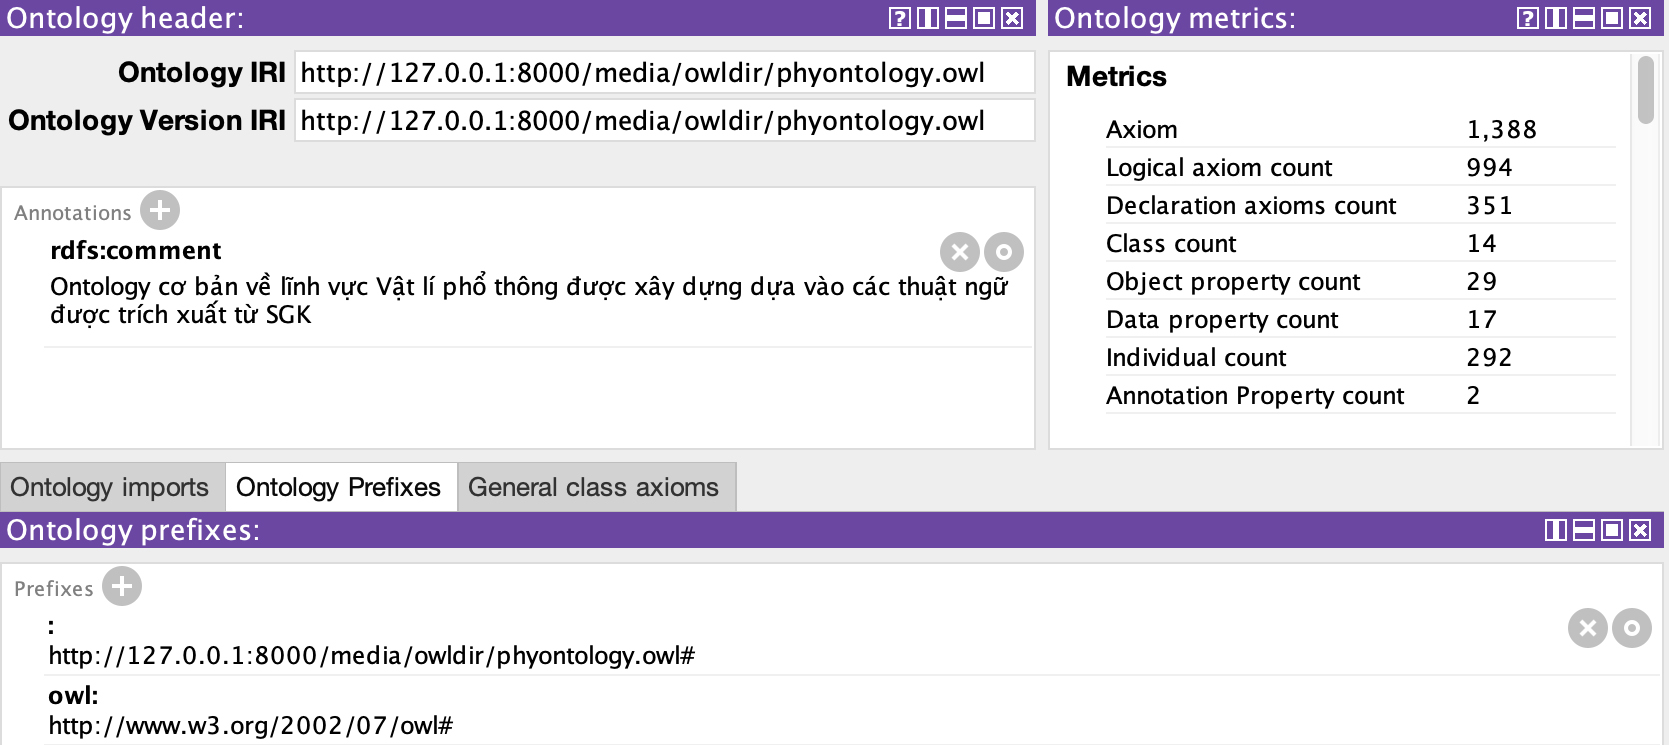Edit the default ':' prefix entry
Screen dimensions: 1669x745
tap(1632, 628)
